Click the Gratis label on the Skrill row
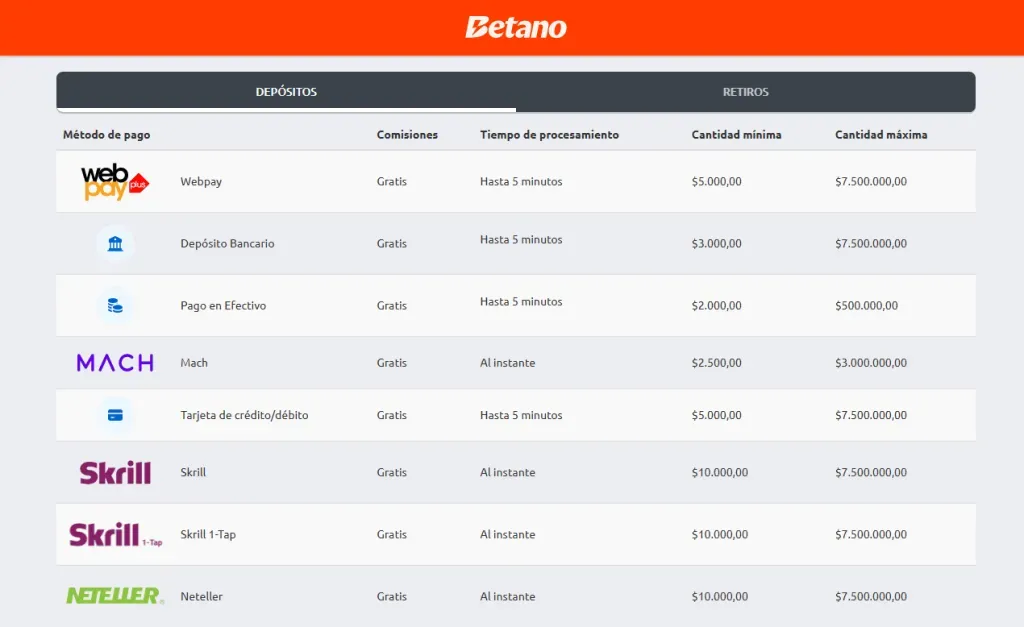 [391, 472]
